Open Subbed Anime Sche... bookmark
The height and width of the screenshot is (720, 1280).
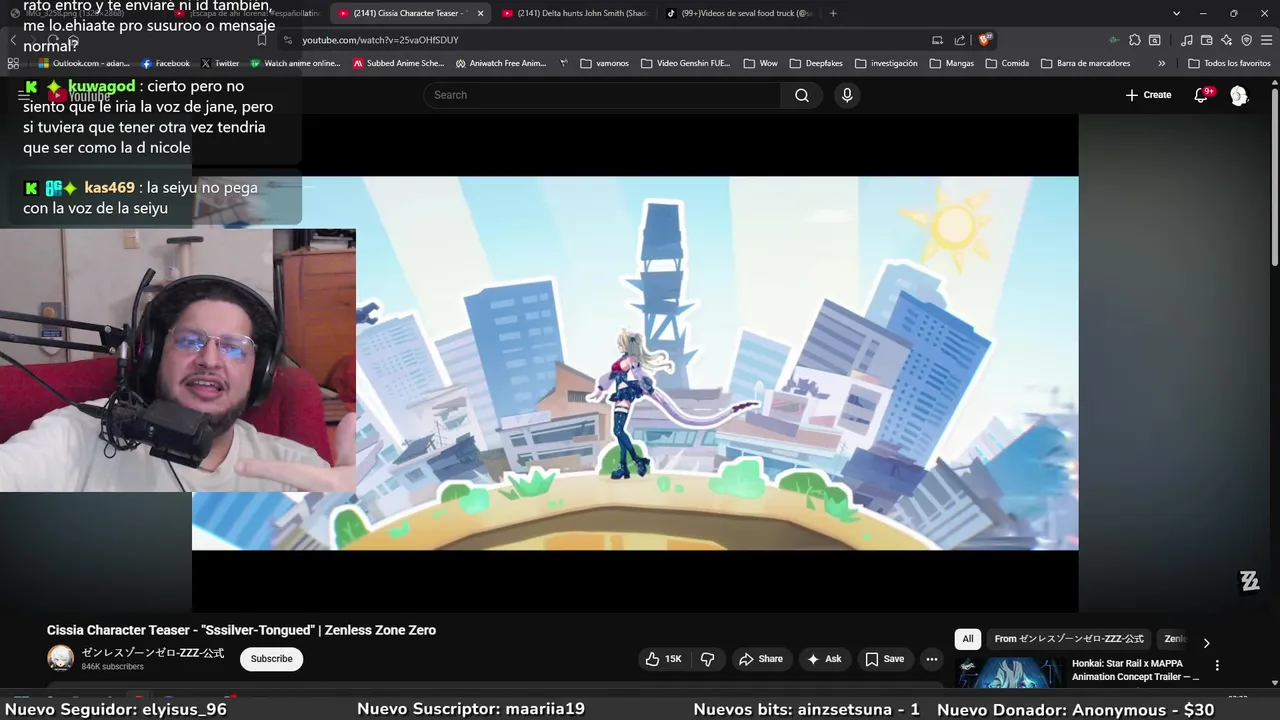coord(398,63)
